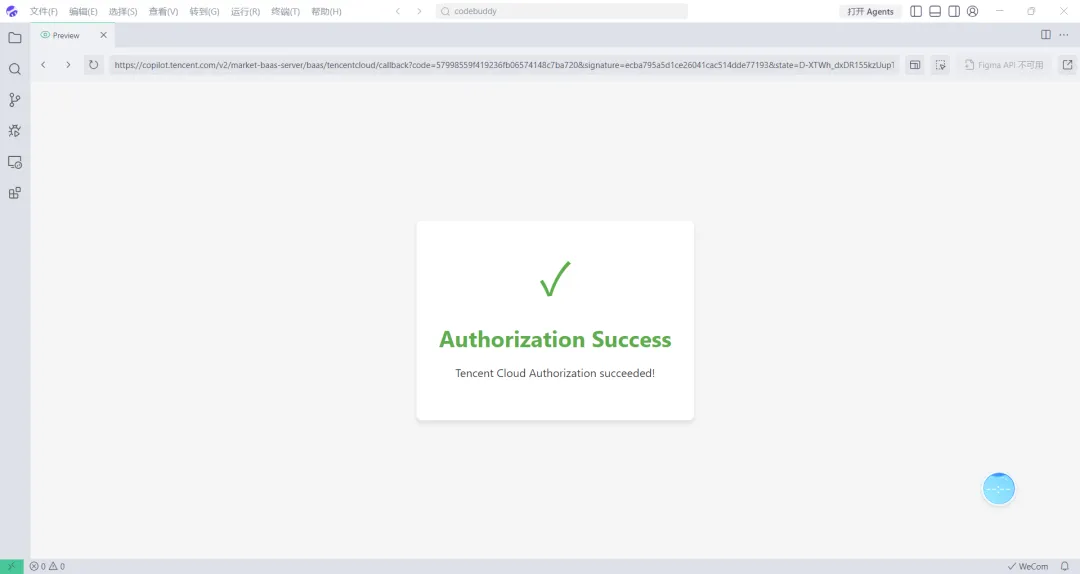This screenshot has height=574, width=1080.
Task: Open the Source Control branch icon
Action: (14, 100)
